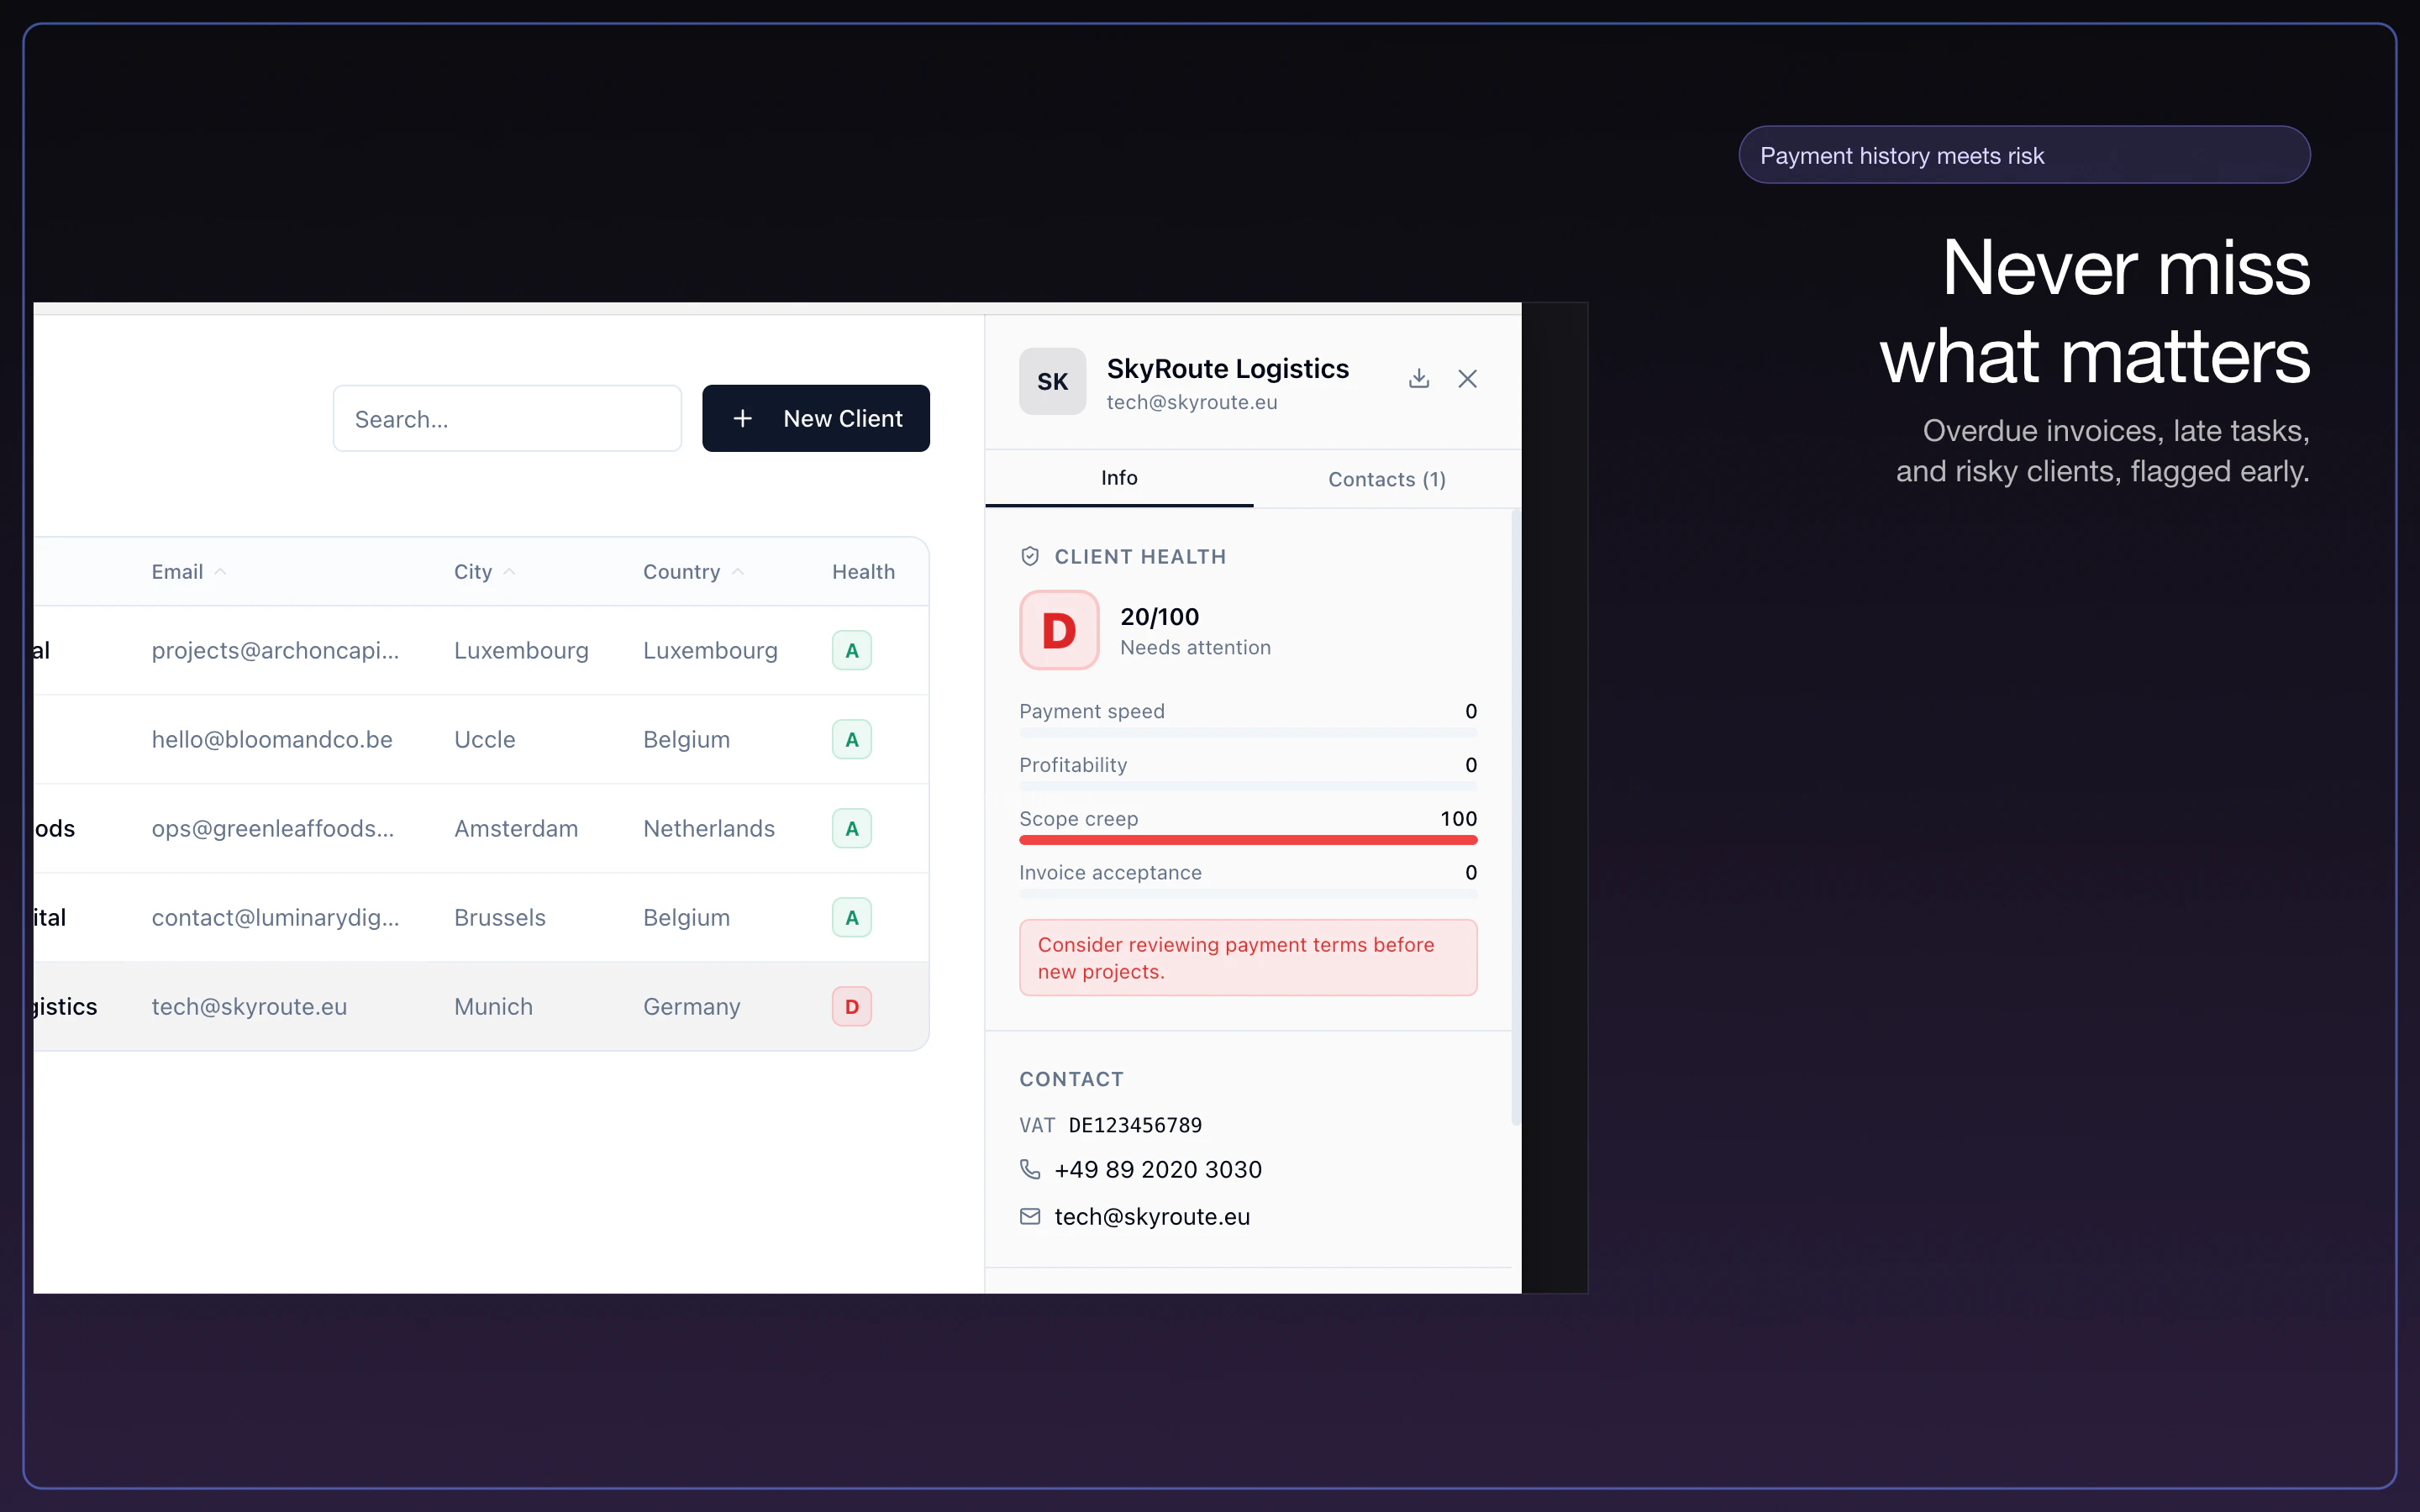Click health badge D for Munich row
Viewport: 2420px width, 1512px height.
(852, 1006)
